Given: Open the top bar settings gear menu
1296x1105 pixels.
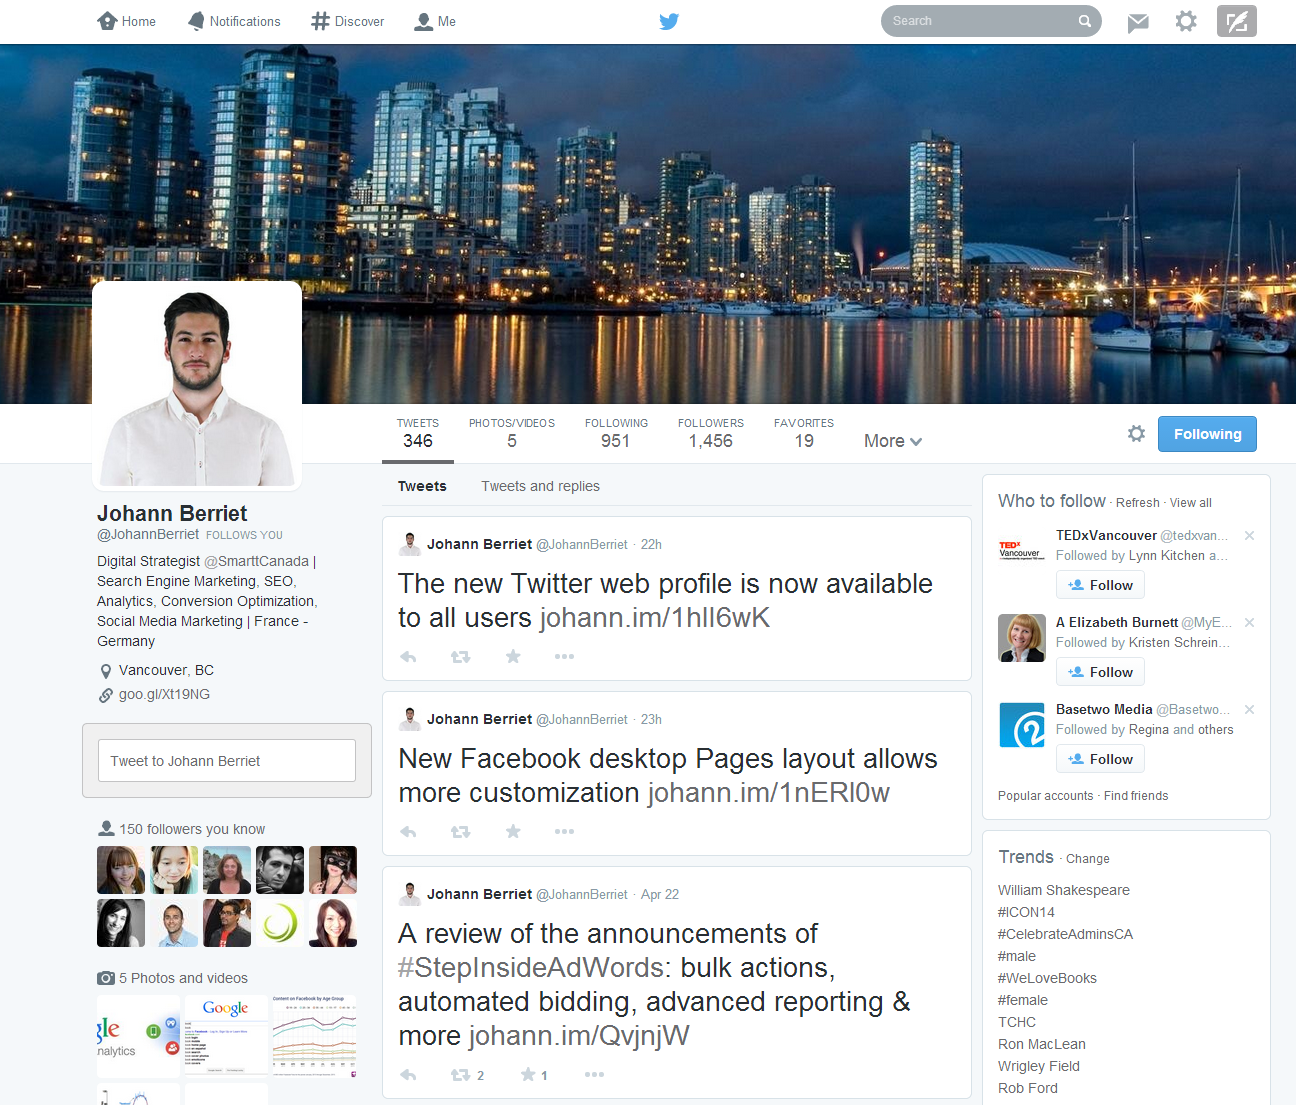Looking at the screenshot, I should pyautogui.click(x=1186, y=21).
